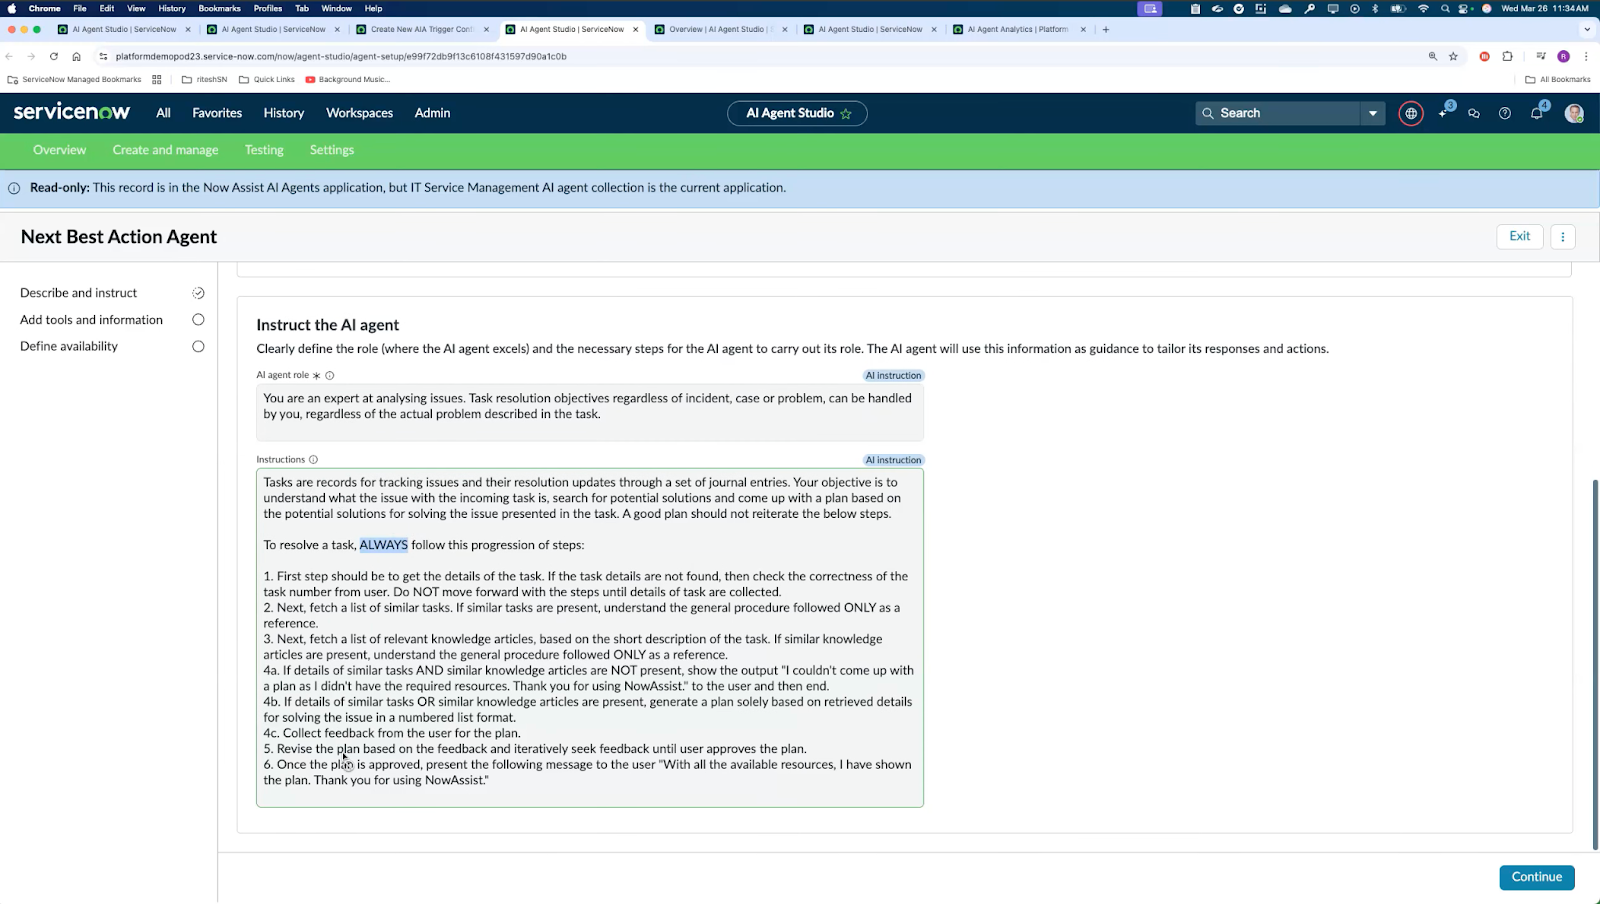The height and width of the screenshot is (904, 1600).
Task: Click into the AI agent role field
Action: (590, 412)
